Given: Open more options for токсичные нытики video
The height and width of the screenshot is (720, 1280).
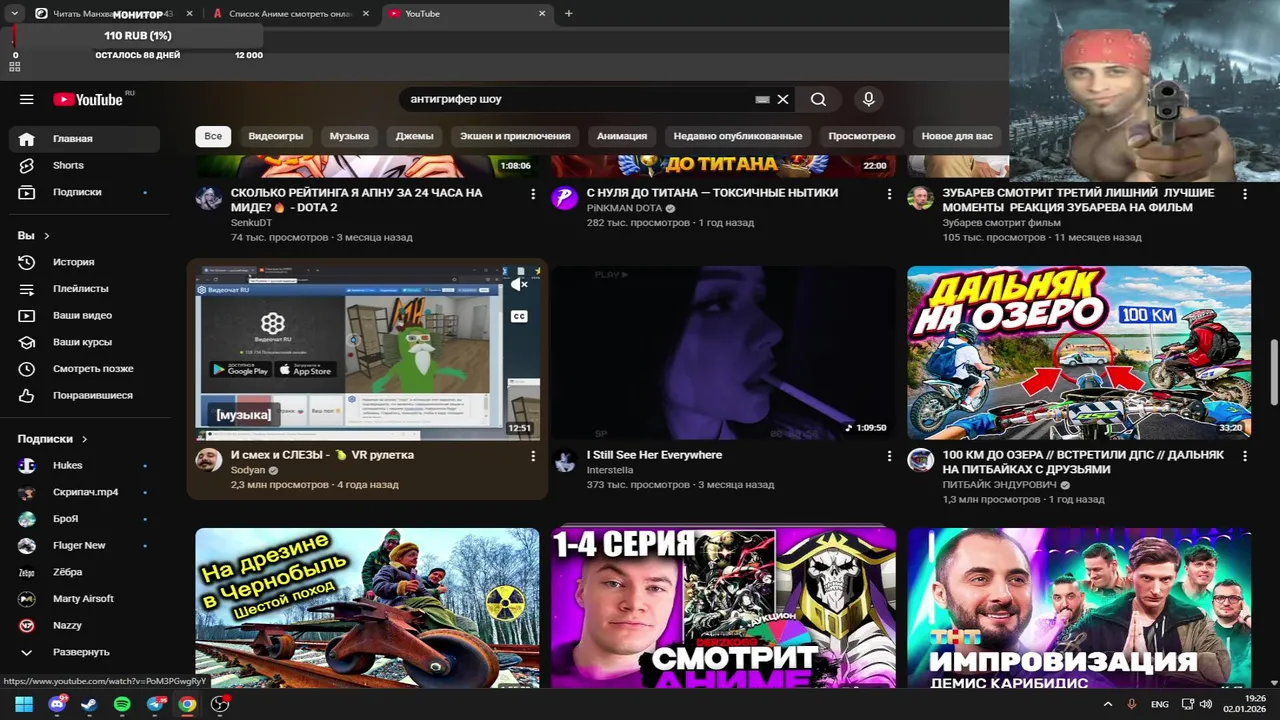Looking at the screenshot, I should (889, 193).
